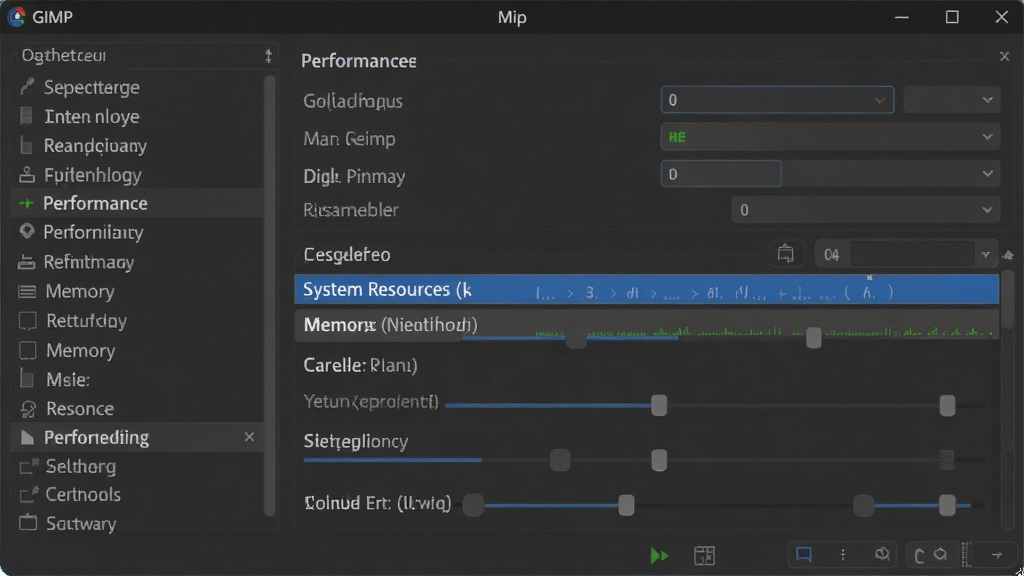This screenshot has height=576, width=1024.
Task: Click the up arrow right of 04 dropdown
Action: tap(1008, 255)
